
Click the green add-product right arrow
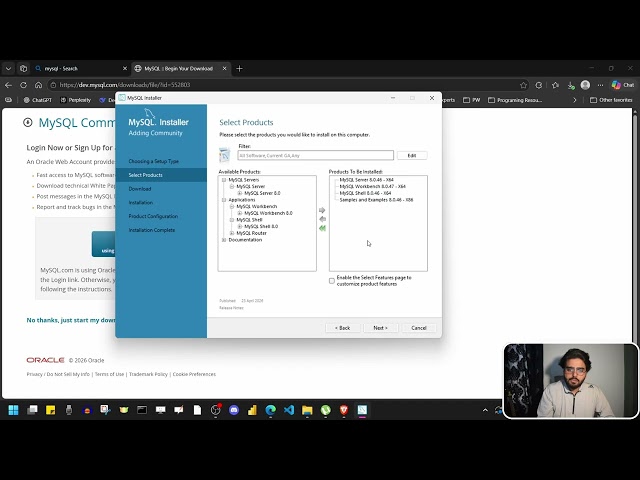(322, 210)
